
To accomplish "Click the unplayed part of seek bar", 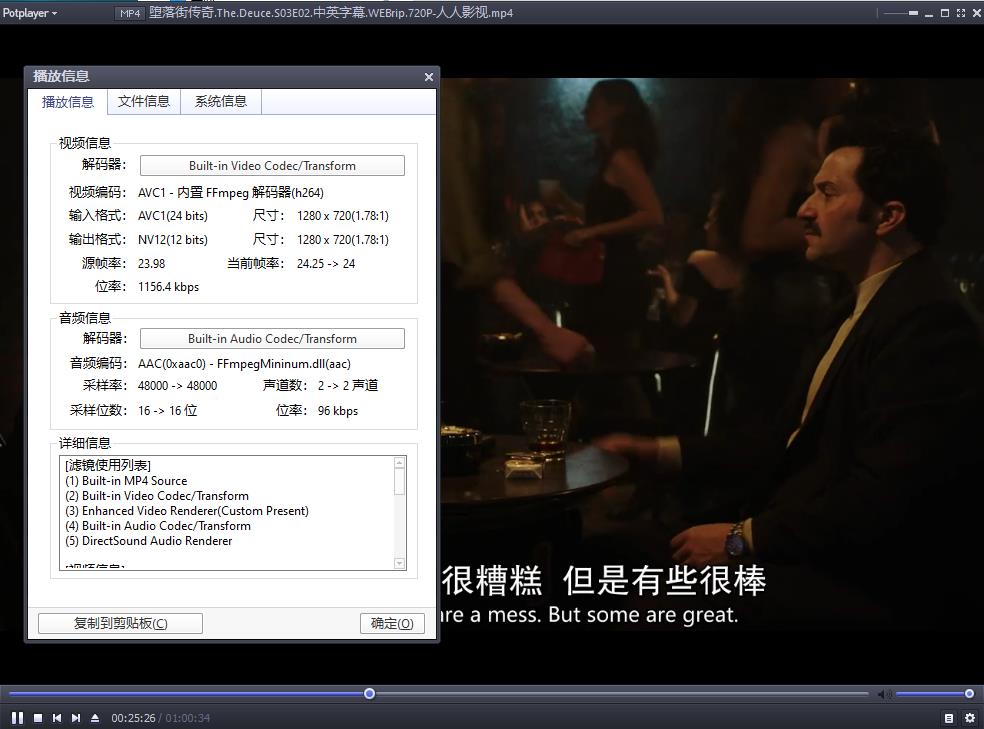I will 621,693.
